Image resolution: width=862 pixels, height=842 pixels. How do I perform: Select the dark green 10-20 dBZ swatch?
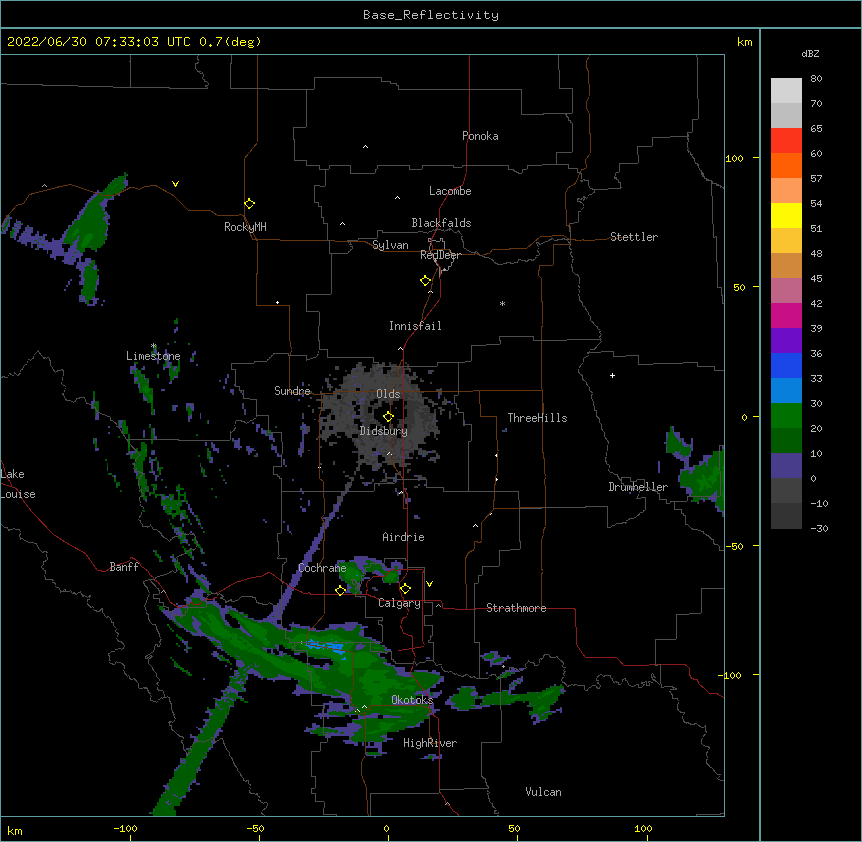pyautogui.click(x=786, y=440)
